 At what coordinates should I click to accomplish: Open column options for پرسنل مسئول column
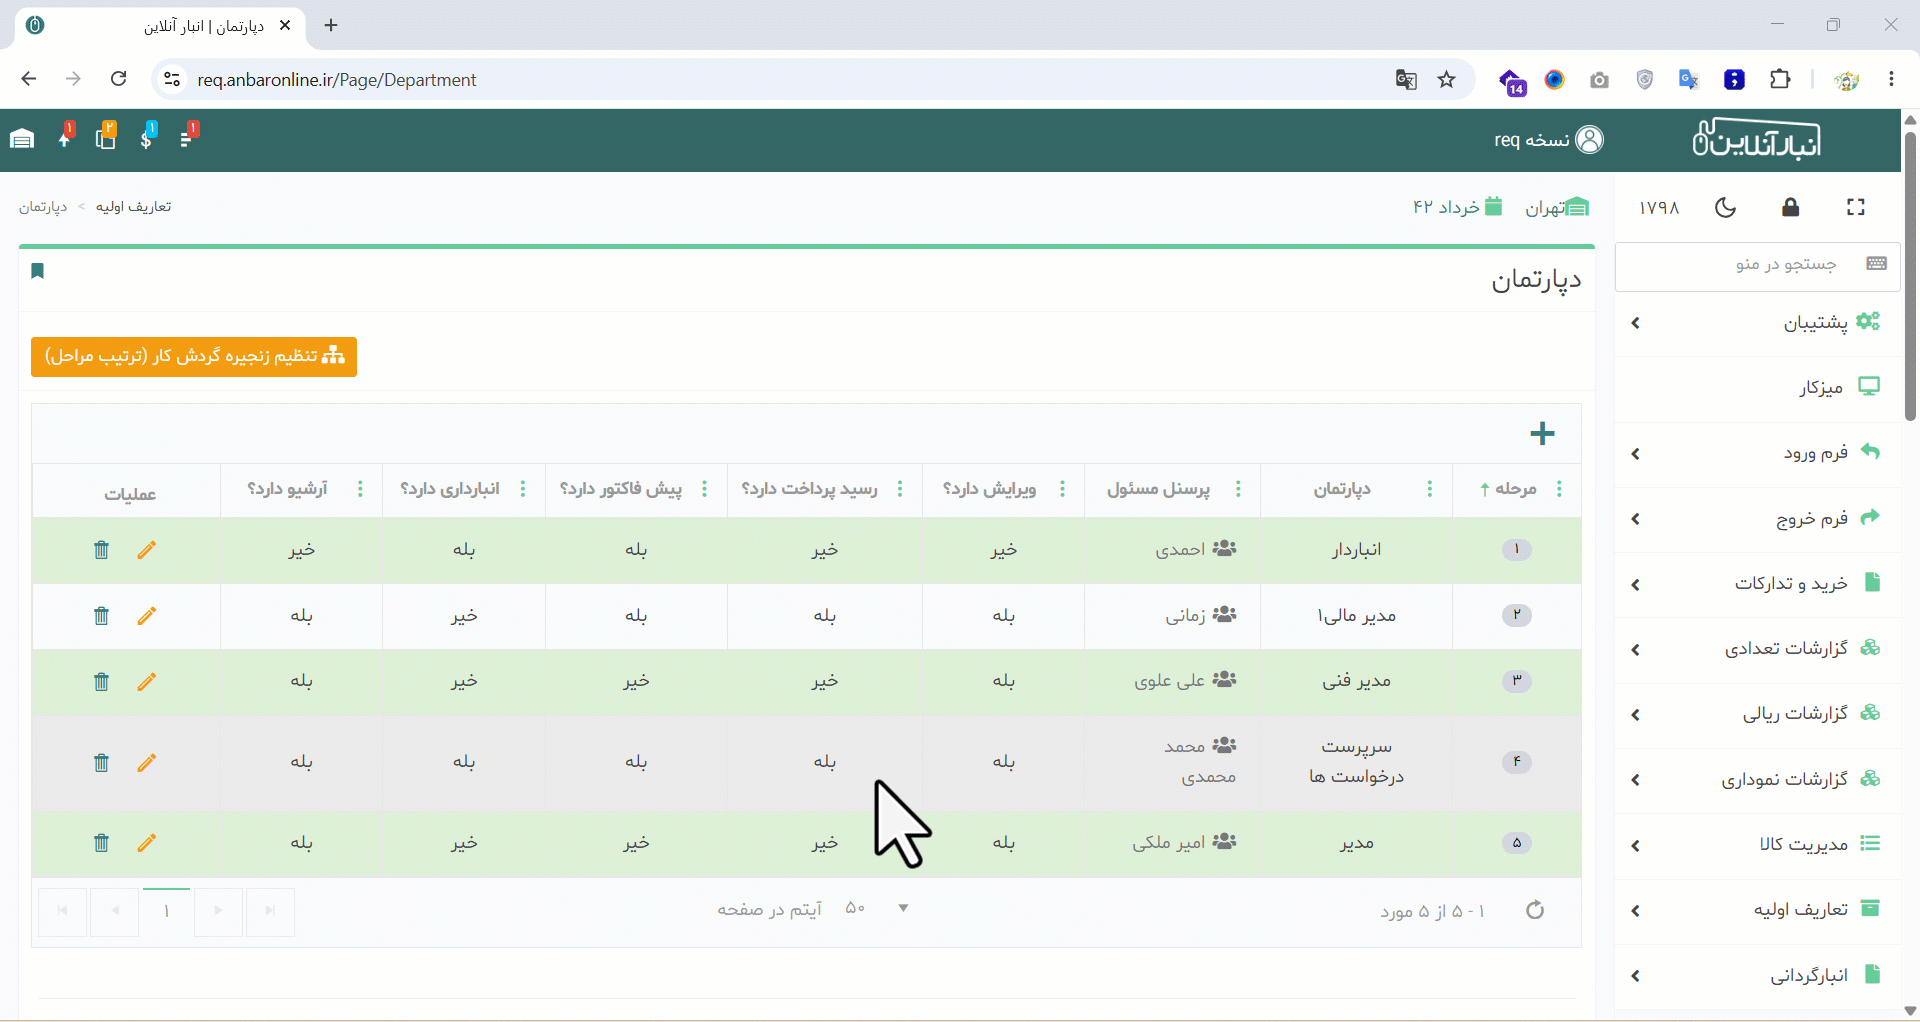pos(1238,489)
